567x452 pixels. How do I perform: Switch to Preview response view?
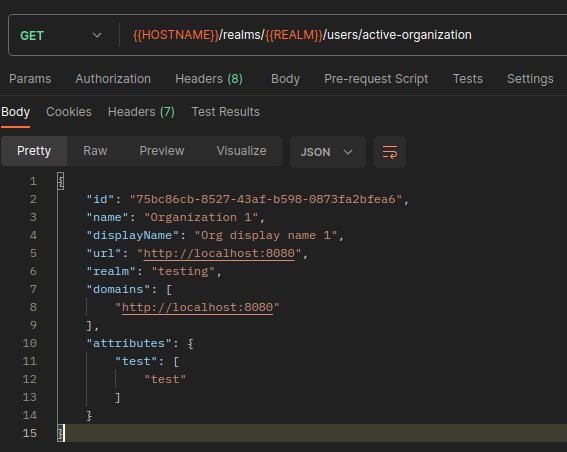(162, 151)
